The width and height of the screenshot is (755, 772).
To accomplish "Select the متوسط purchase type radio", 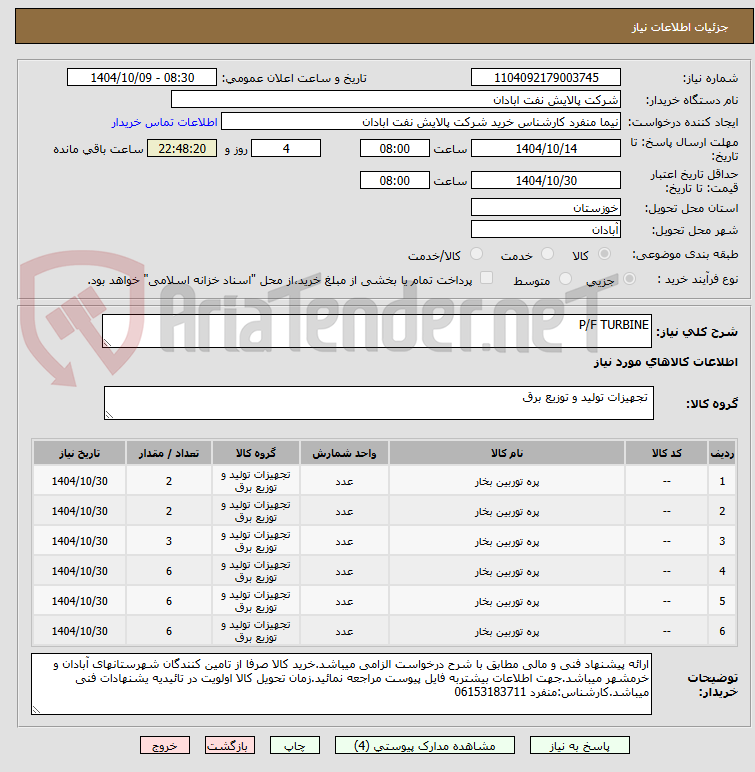I will coord(565,279).
